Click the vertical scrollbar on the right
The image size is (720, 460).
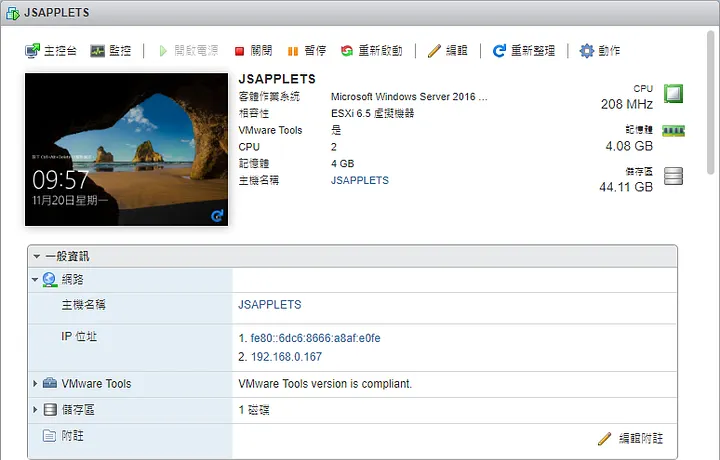(710, 101)
